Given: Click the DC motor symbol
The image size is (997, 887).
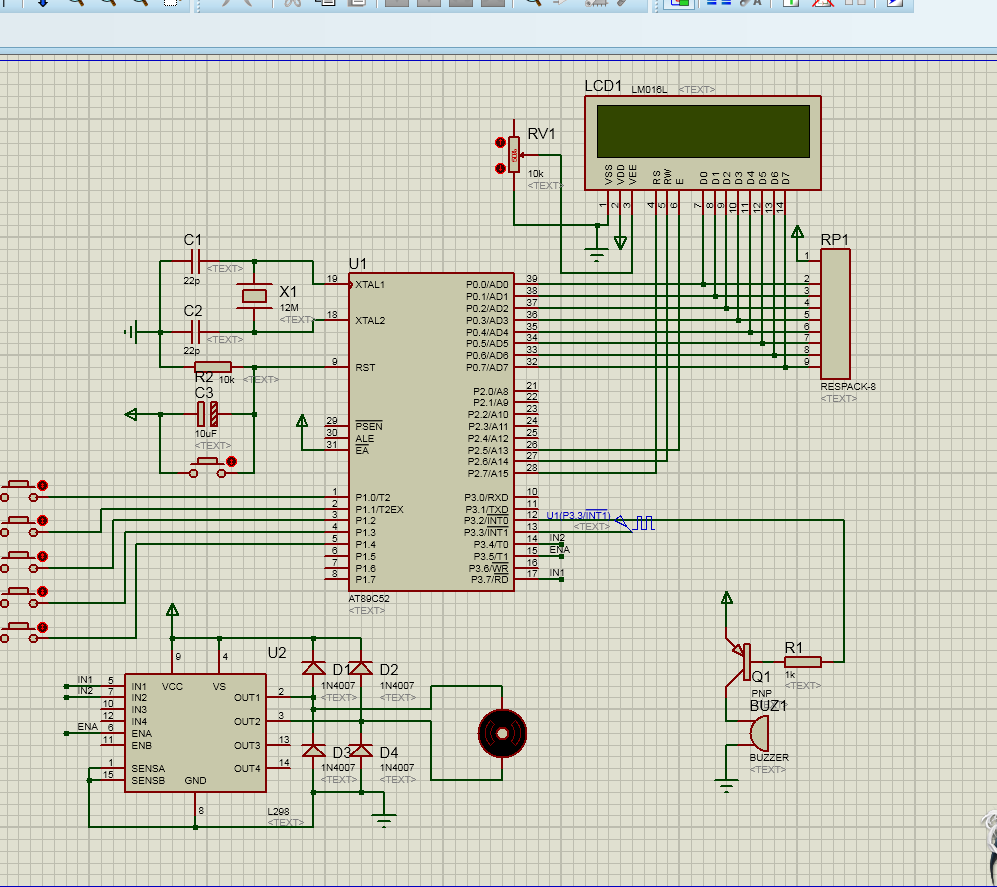Looking at the screenshot, I should (502, 734).
